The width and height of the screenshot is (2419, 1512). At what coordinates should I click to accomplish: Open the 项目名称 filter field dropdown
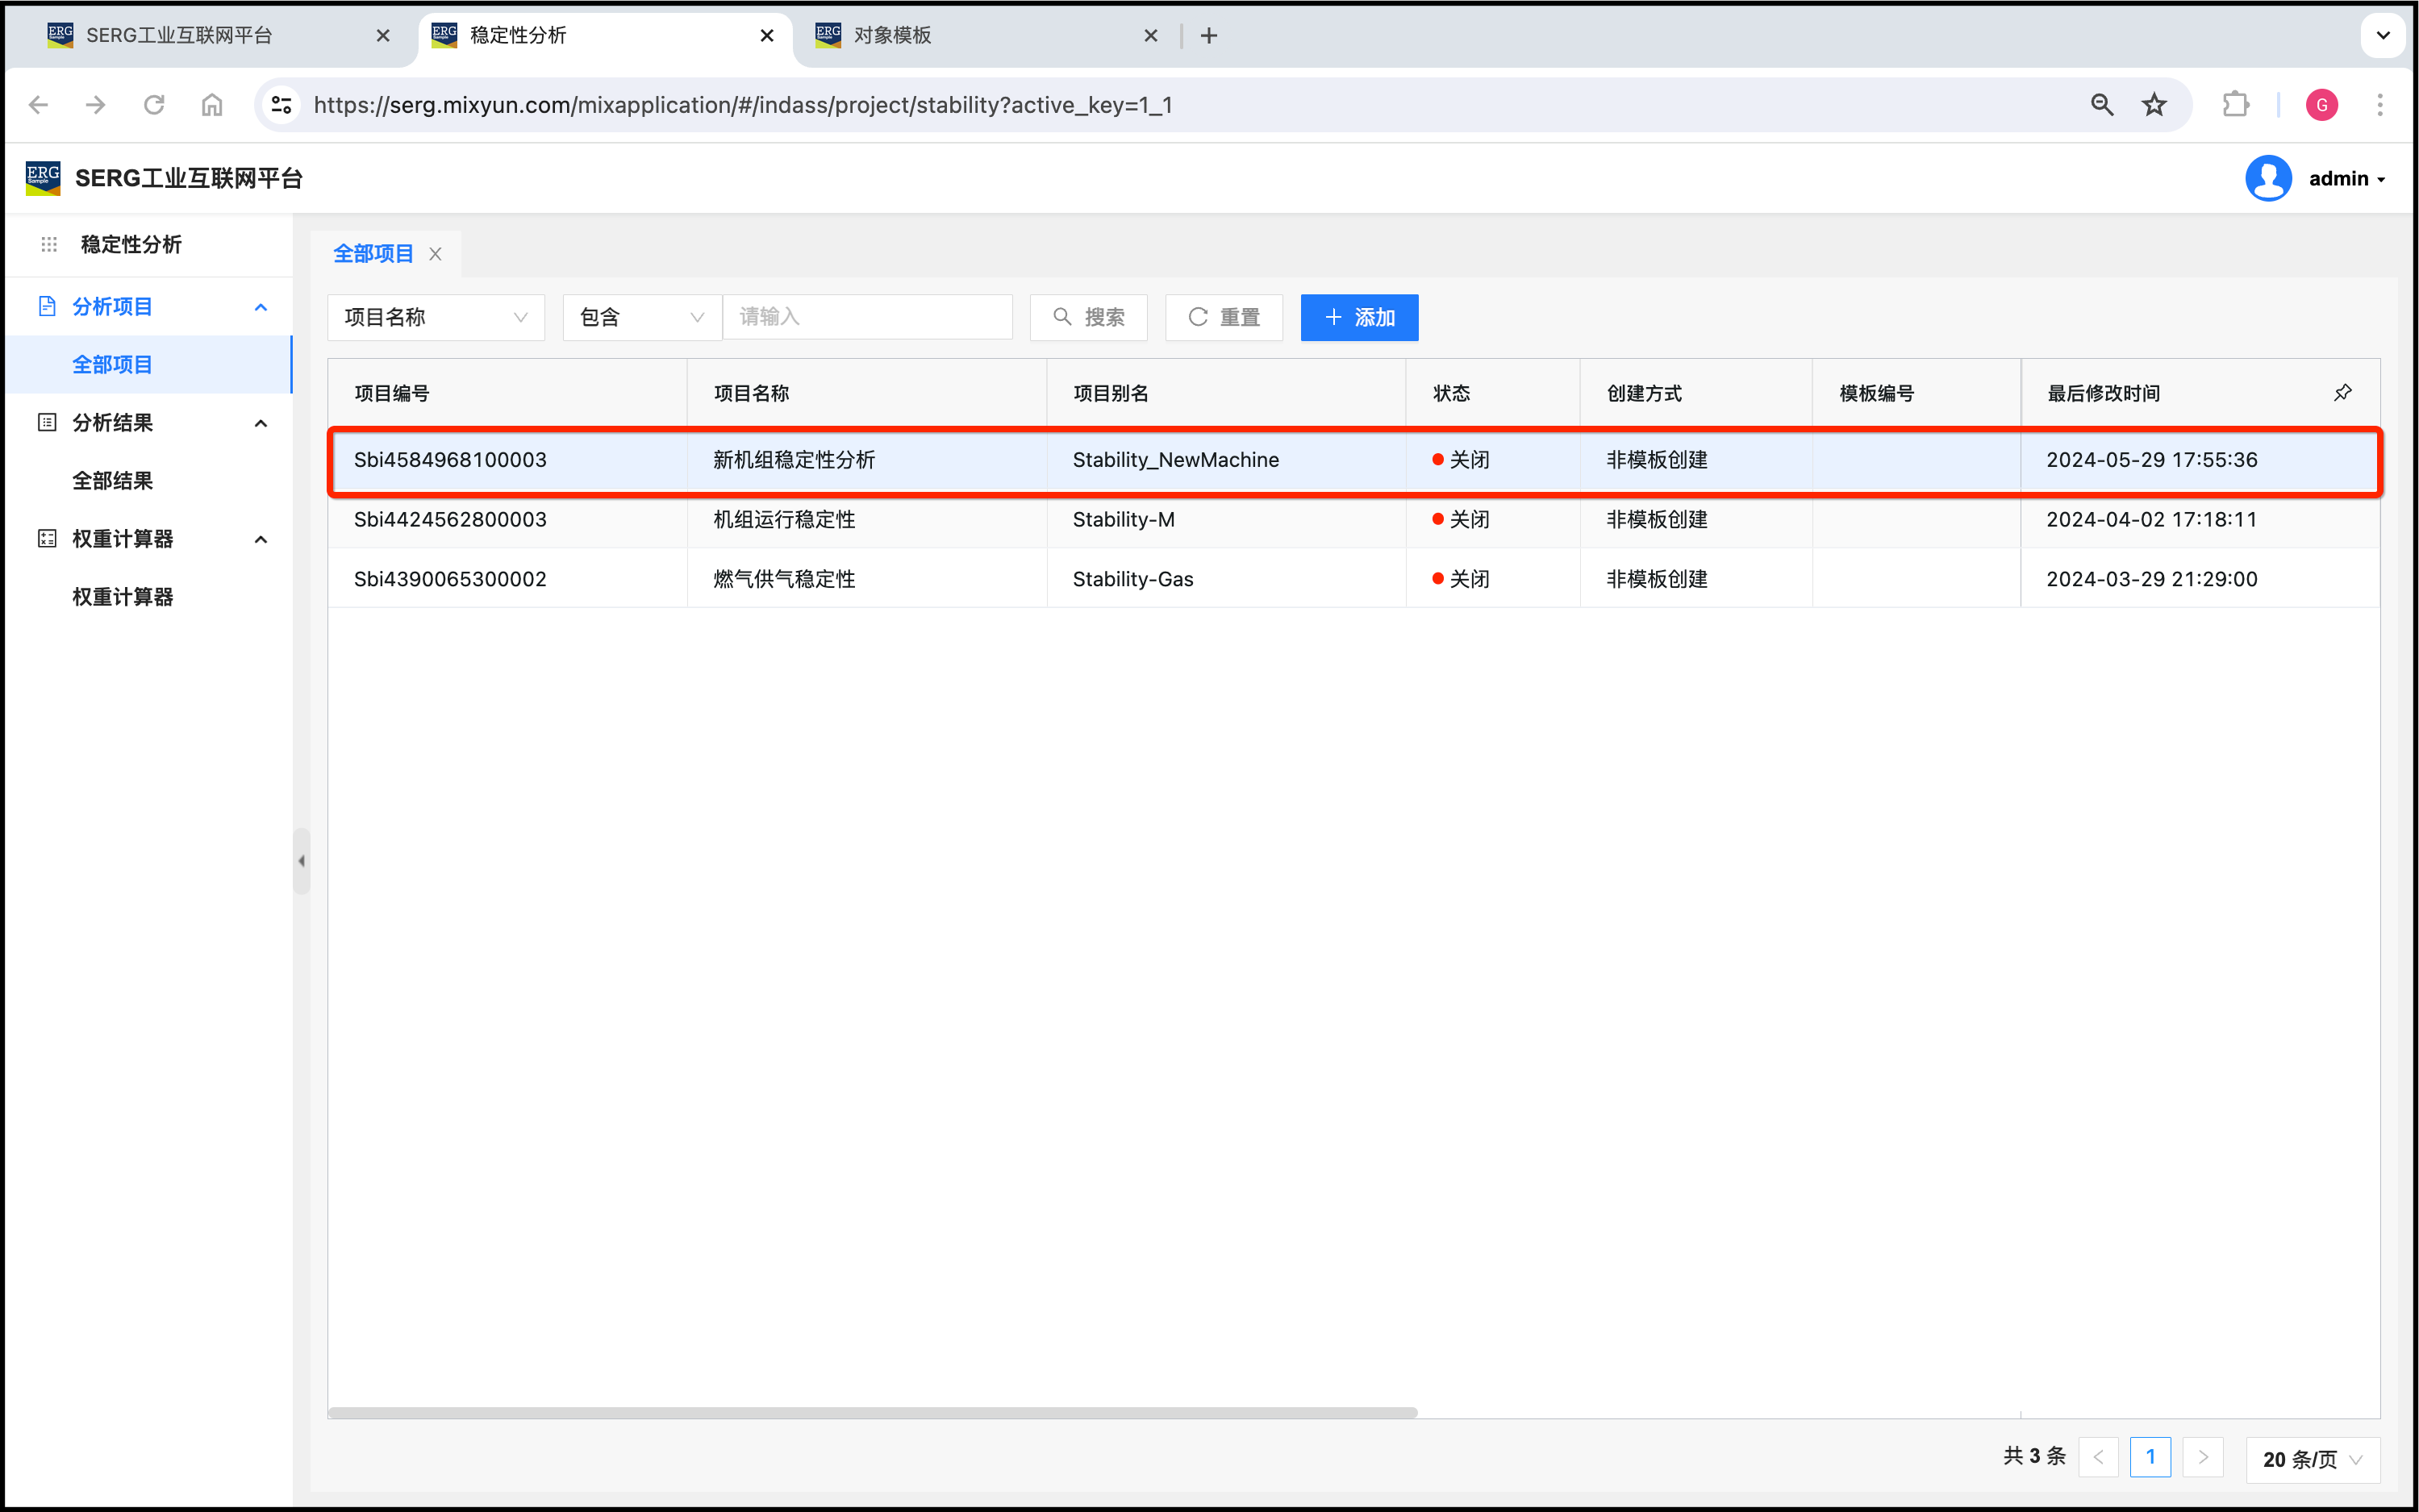pos(435,317)
